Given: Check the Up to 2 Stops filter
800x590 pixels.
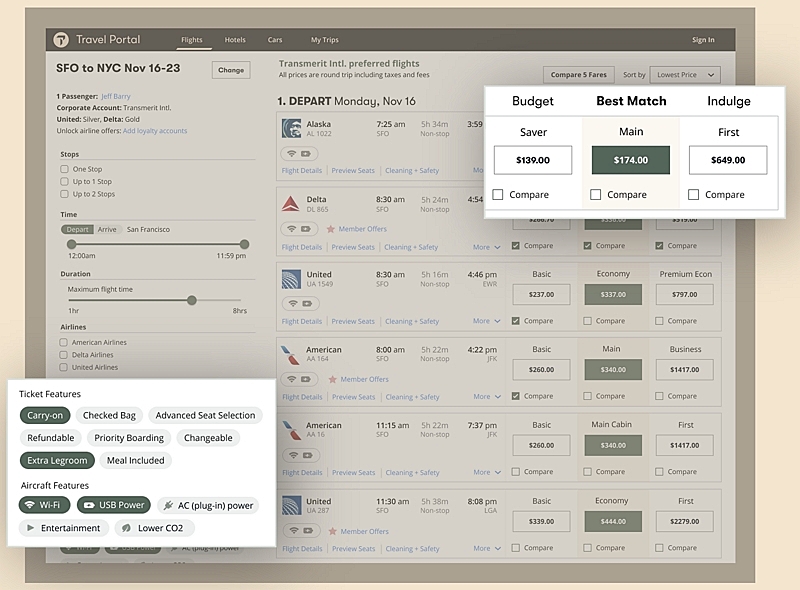Looking at the screenshot, I should [x=64, y=194].
